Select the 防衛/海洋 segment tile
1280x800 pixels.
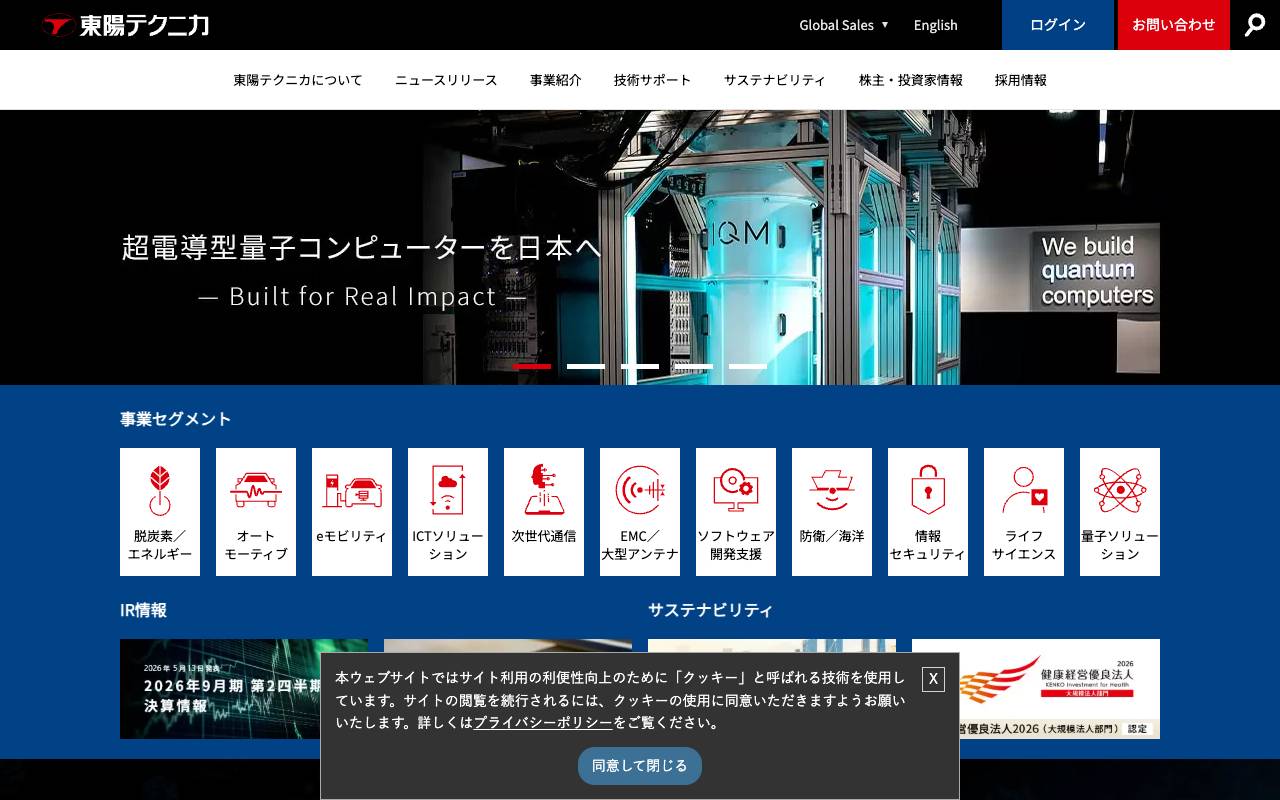832,512
